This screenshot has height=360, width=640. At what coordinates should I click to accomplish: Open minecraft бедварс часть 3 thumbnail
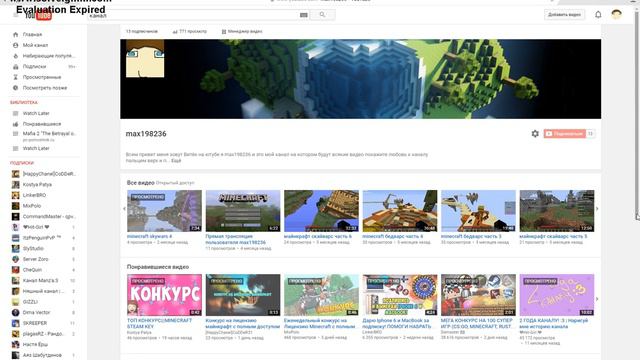tap(478, 211)
